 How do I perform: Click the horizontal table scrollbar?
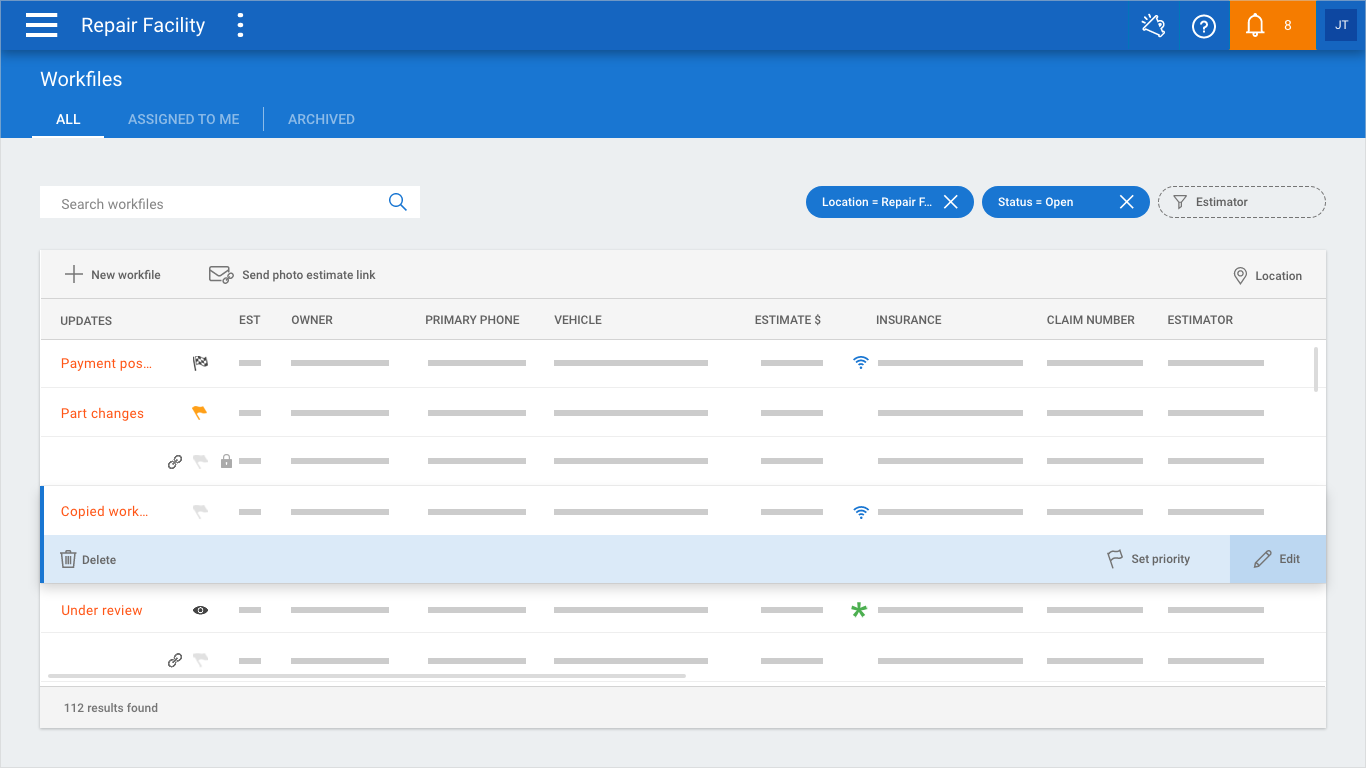point(367,676)
